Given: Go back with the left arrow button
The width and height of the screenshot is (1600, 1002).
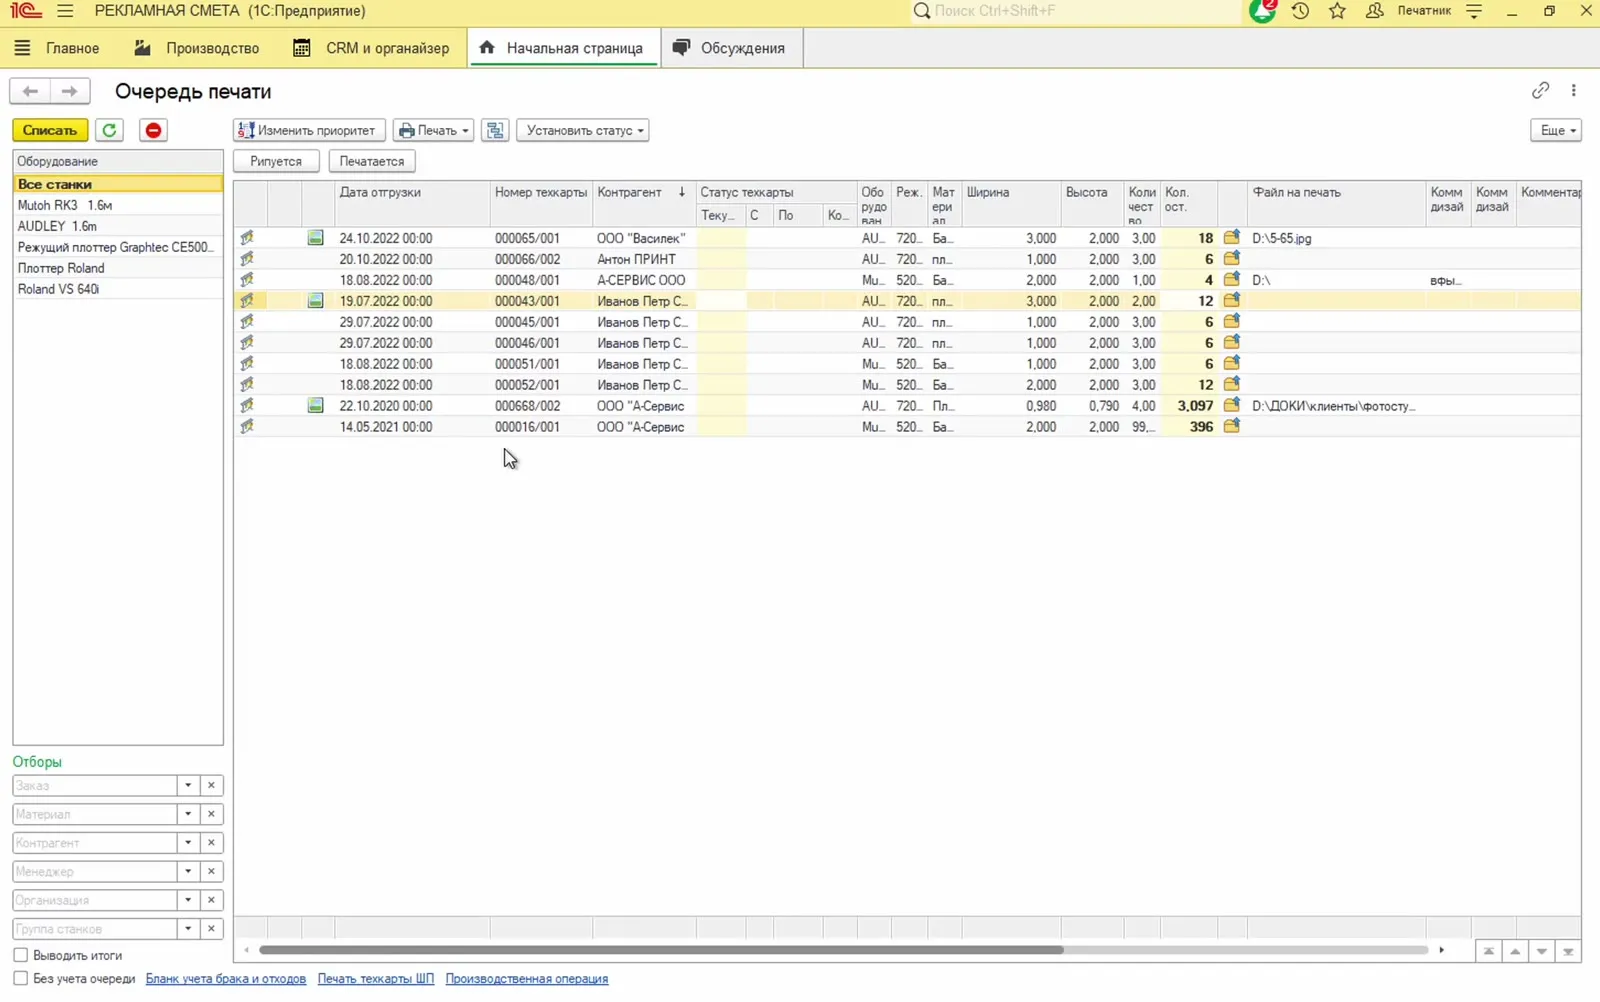Looking at the screenshot, I should tap(30, 91).
